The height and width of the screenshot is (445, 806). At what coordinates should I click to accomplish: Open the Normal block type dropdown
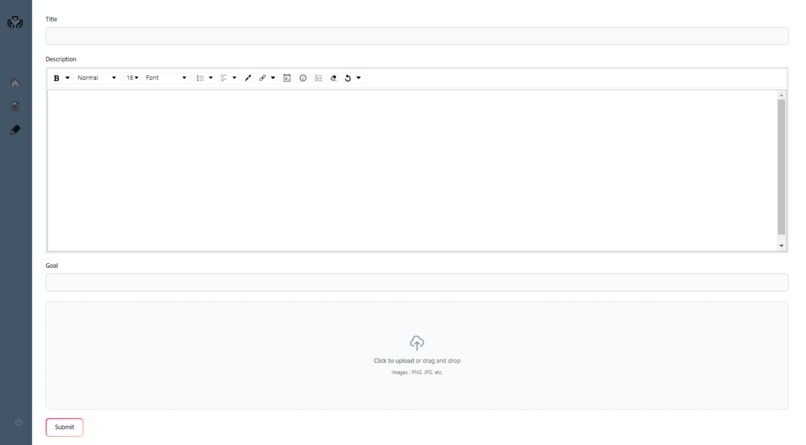[x=97, y=78]
